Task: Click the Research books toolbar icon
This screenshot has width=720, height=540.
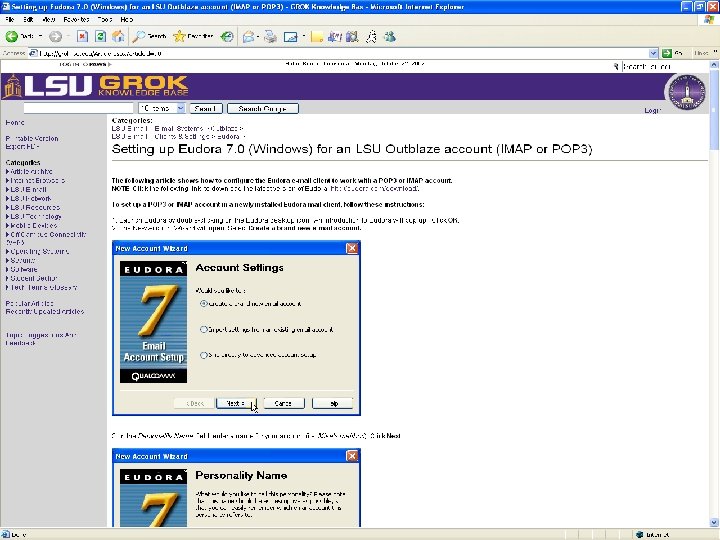Action: point(352,36)
